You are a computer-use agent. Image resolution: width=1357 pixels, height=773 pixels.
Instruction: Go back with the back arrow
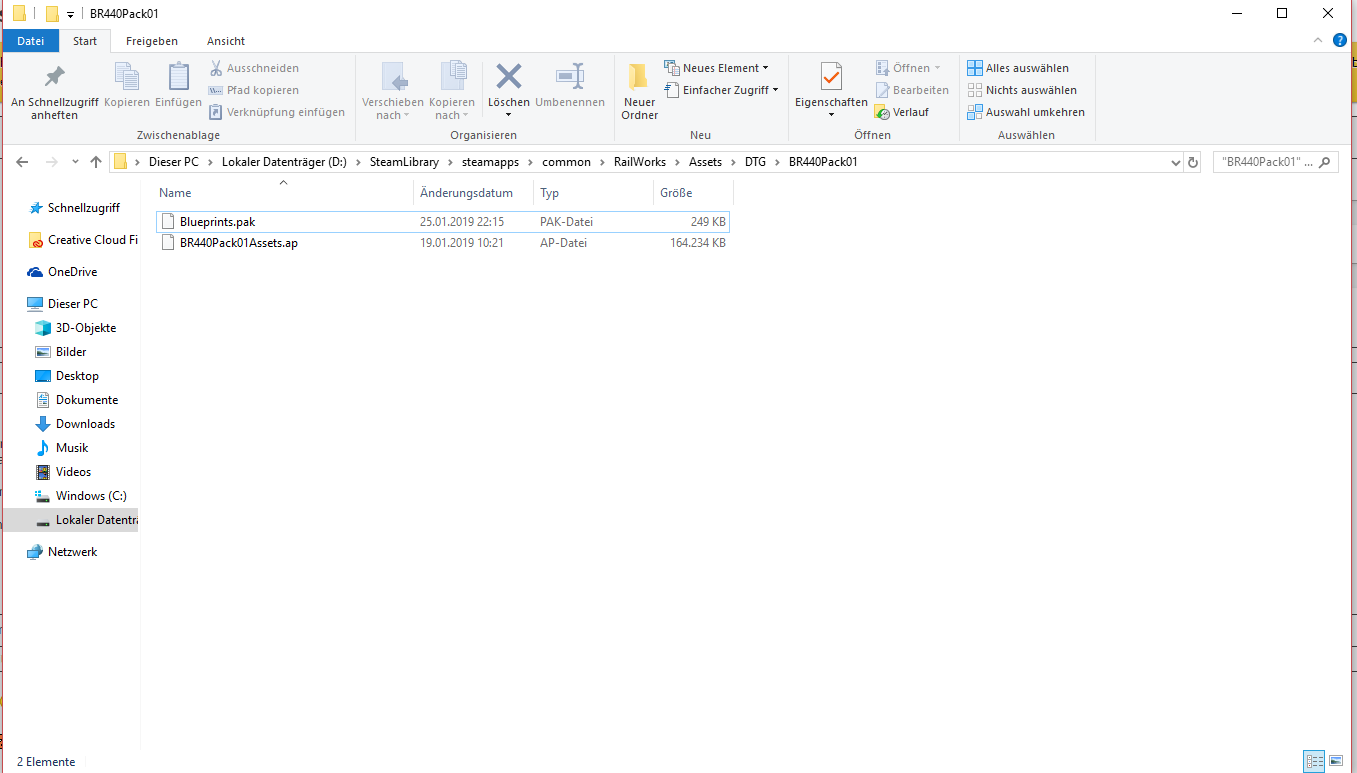pos(22,162)
